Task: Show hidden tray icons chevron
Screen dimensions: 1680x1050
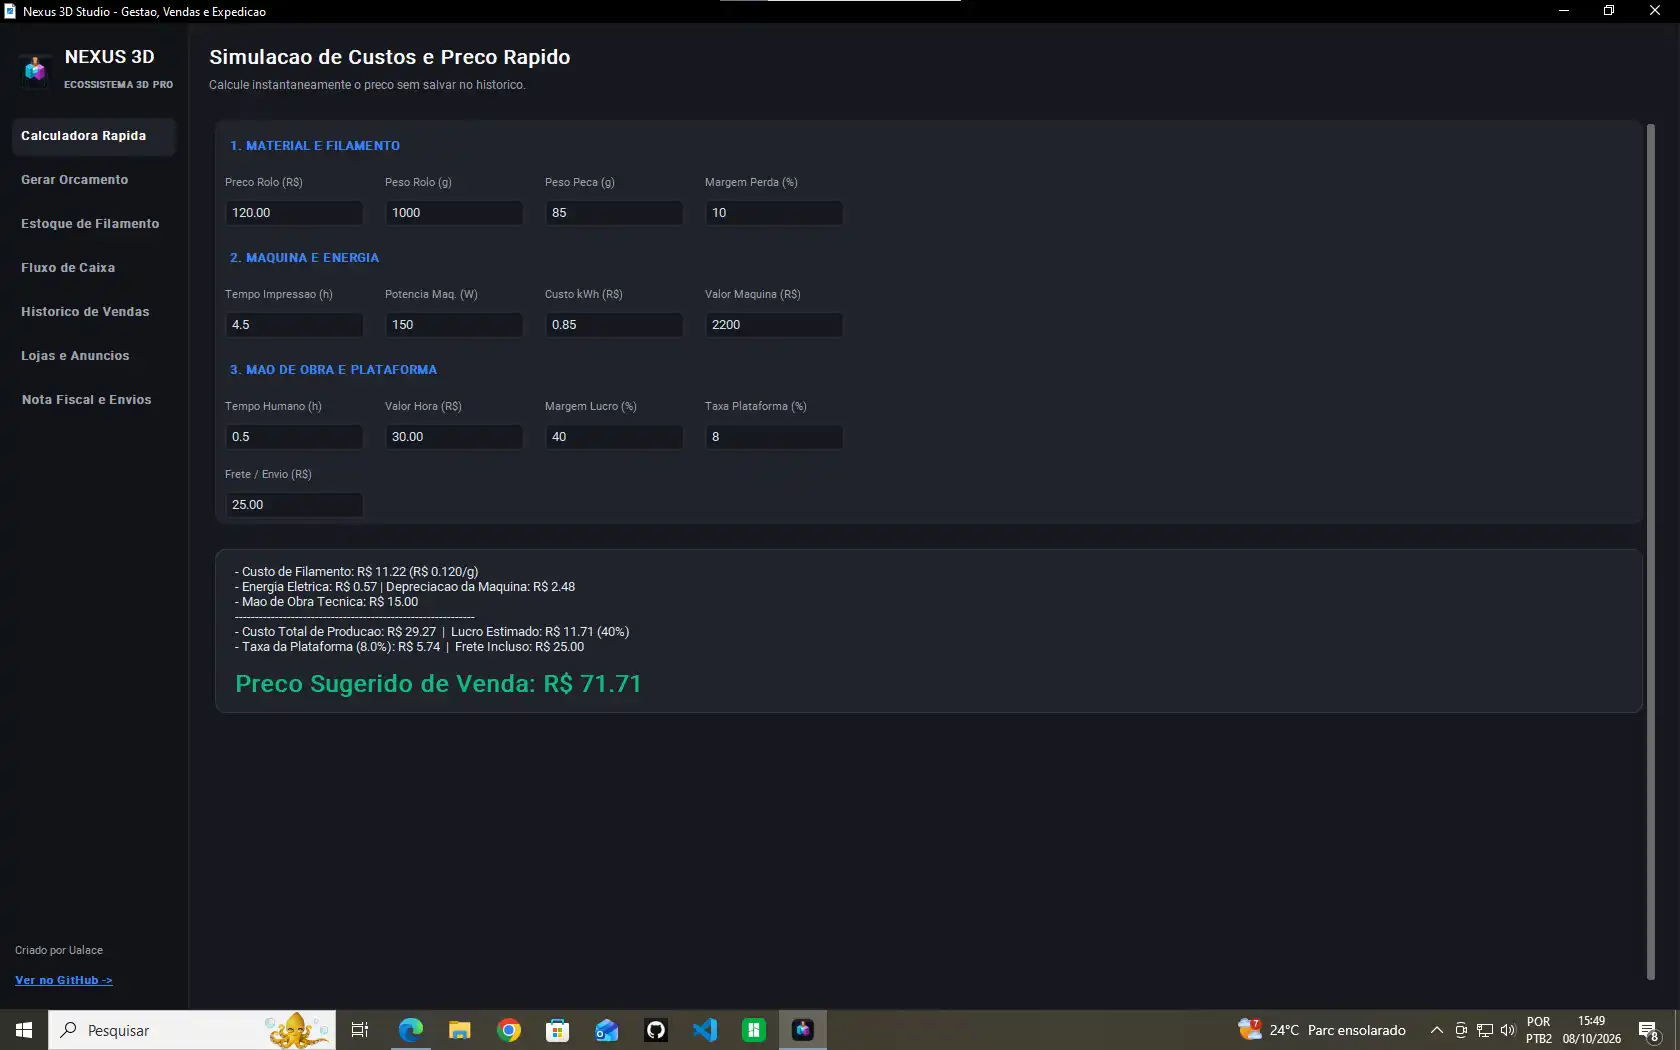Action: tap(1437, 1030)
